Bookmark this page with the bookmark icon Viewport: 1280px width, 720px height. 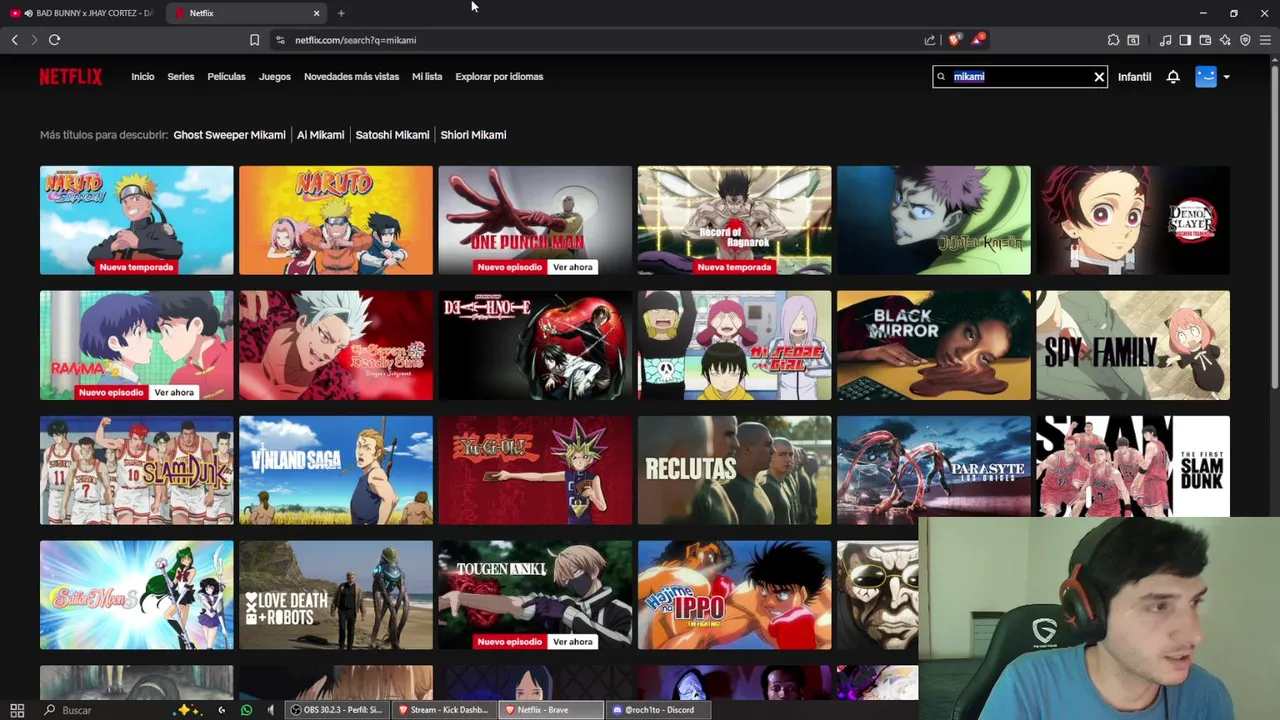point(254,40)
